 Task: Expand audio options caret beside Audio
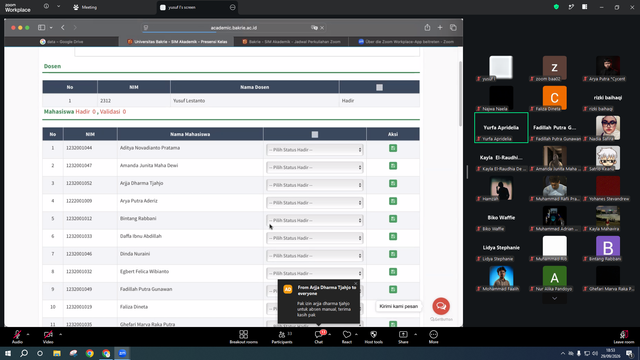(28, 334)
